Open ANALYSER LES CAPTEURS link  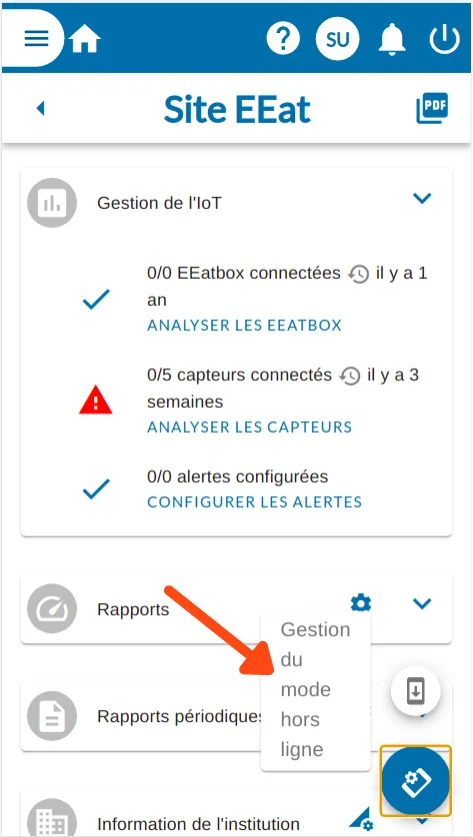250,427
